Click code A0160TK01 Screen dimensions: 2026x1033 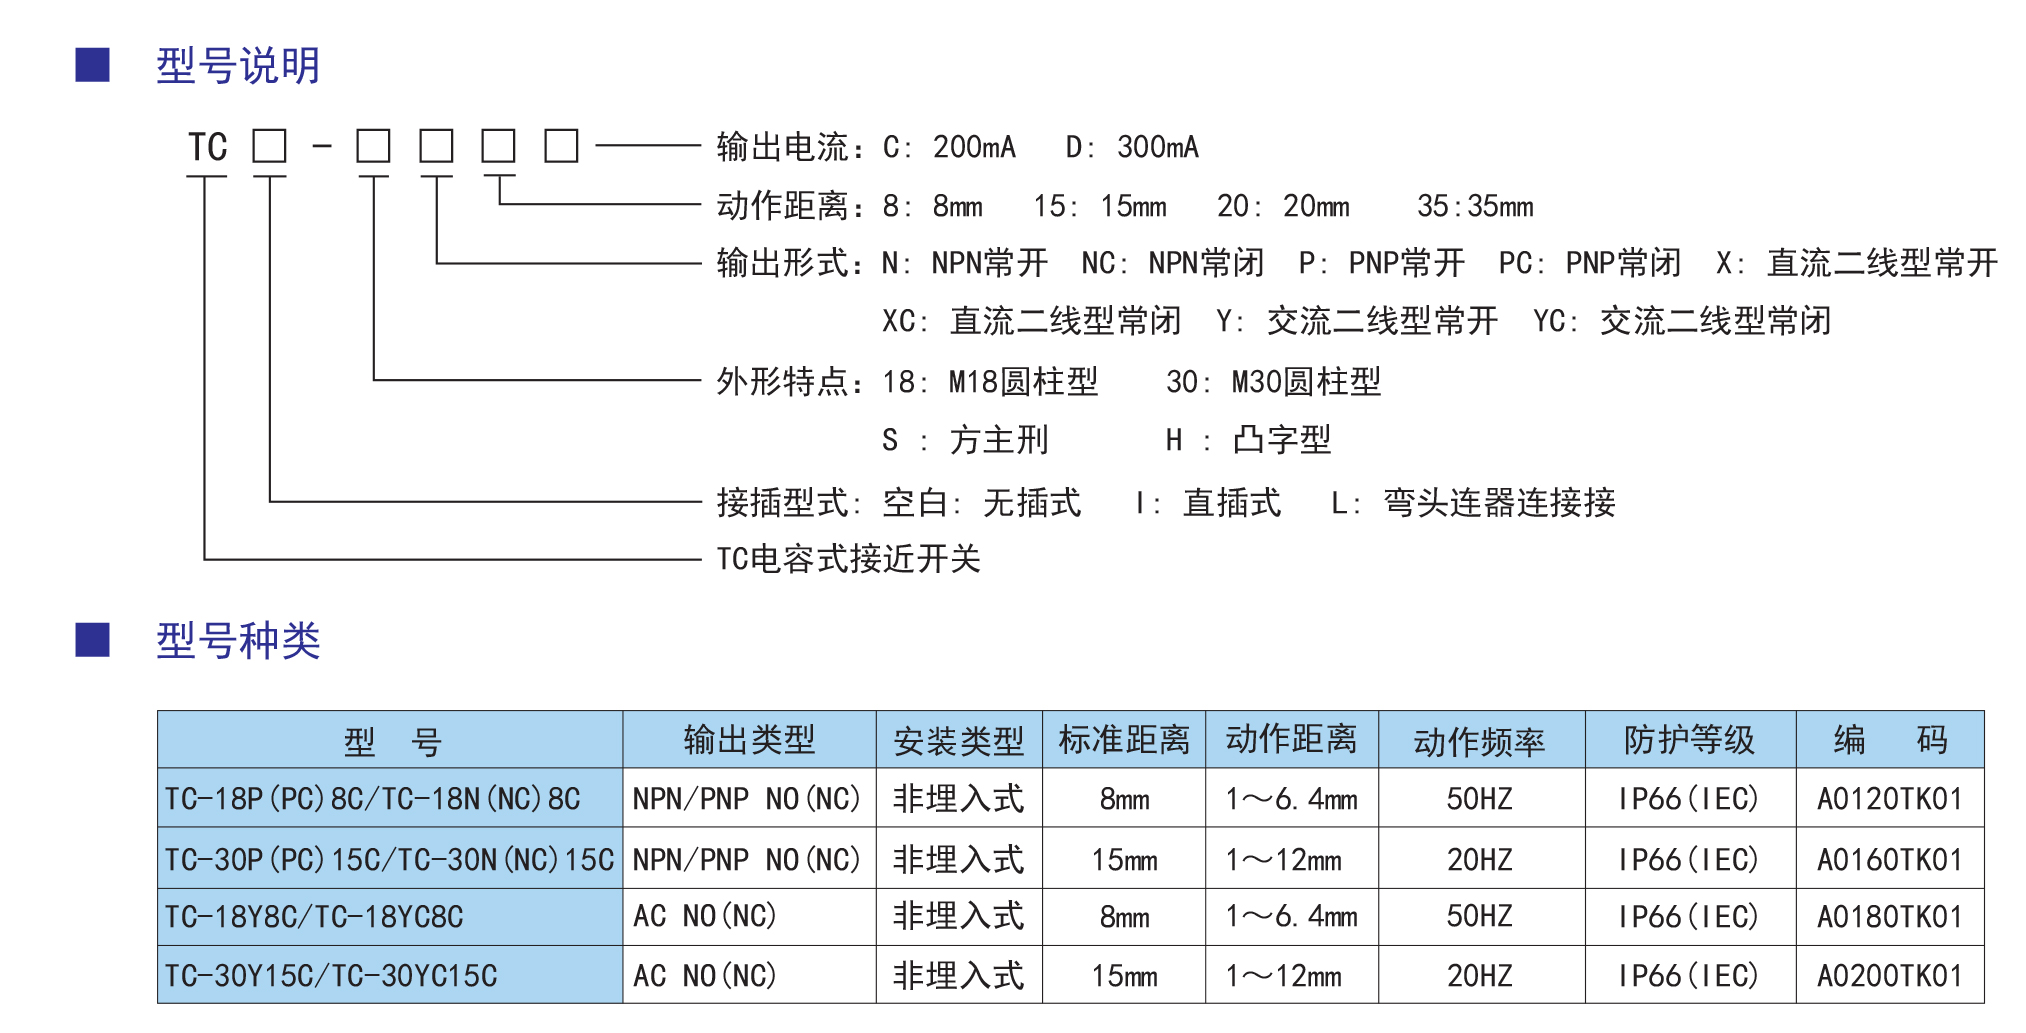(x=1890, y=860)
